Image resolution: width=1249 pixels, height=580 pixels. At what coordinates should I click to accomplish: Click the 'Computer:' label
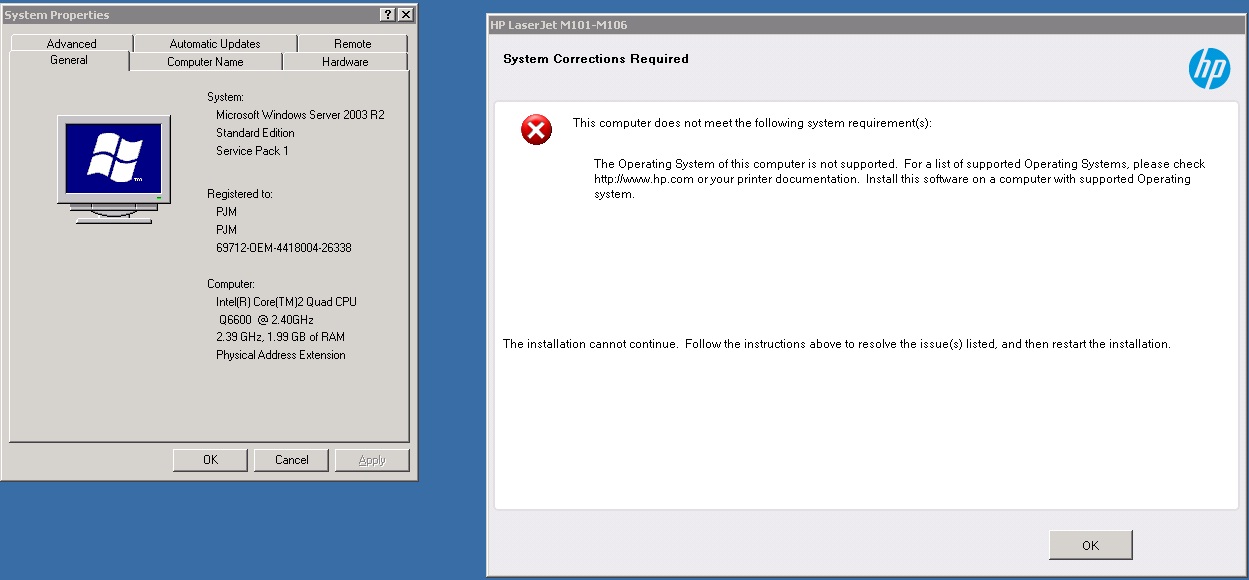pyautogui.click(x=231, y=284)
